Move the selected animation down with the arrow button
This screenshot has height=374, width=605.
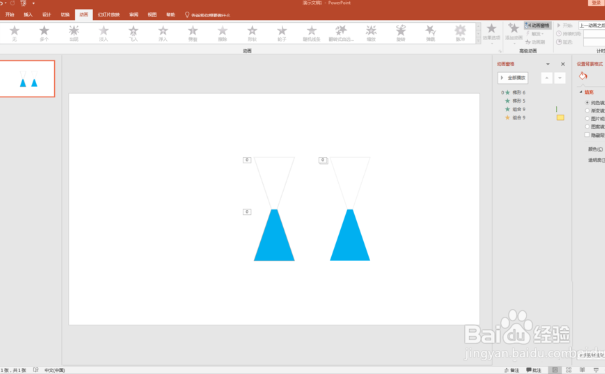[x=559, y=78]
